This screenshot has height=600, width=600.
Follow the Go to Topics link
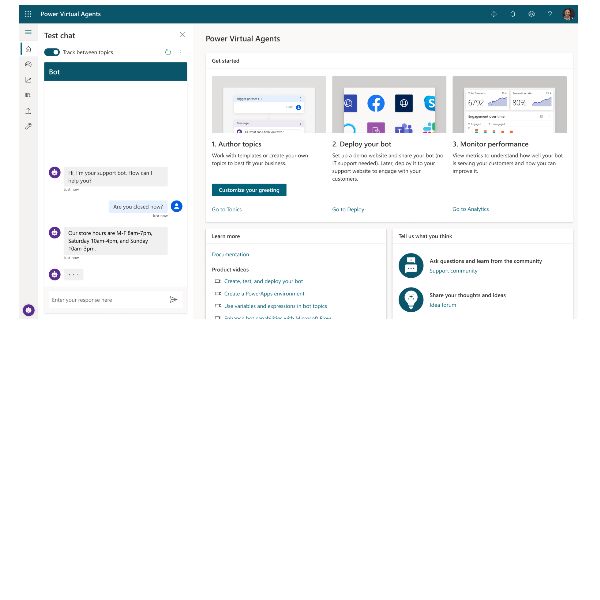pos(227,209)
